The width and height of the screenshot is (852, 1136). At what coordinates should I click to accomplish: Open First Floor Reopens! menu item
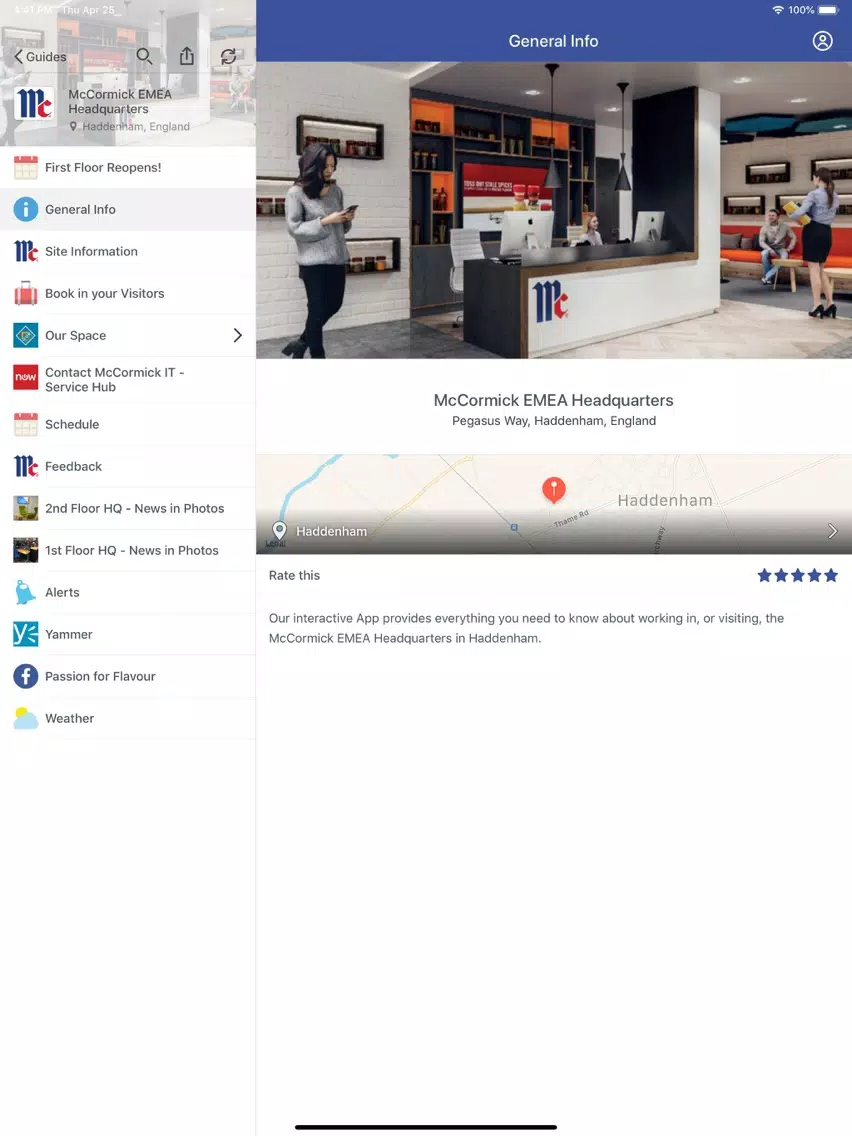(x=128, y=167)
